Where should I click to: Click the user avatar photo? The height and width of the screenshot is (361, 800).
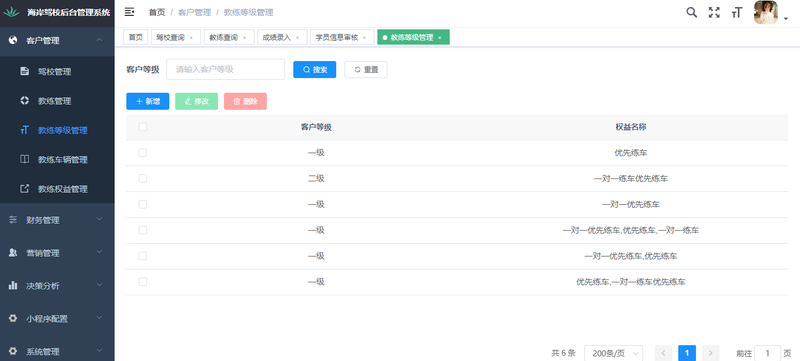766,12
